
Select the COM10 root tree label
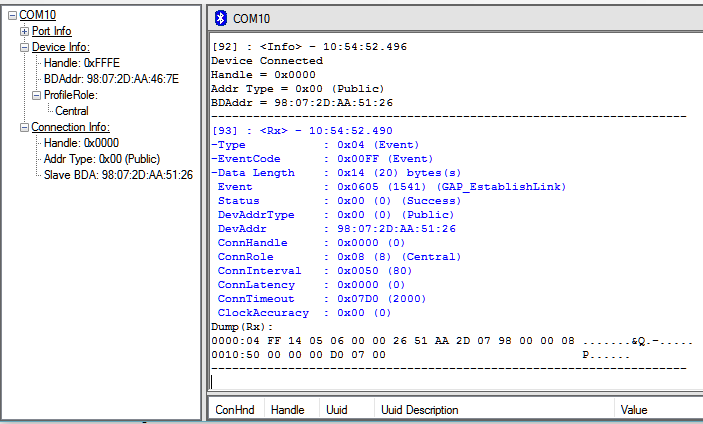click(37, 15)
